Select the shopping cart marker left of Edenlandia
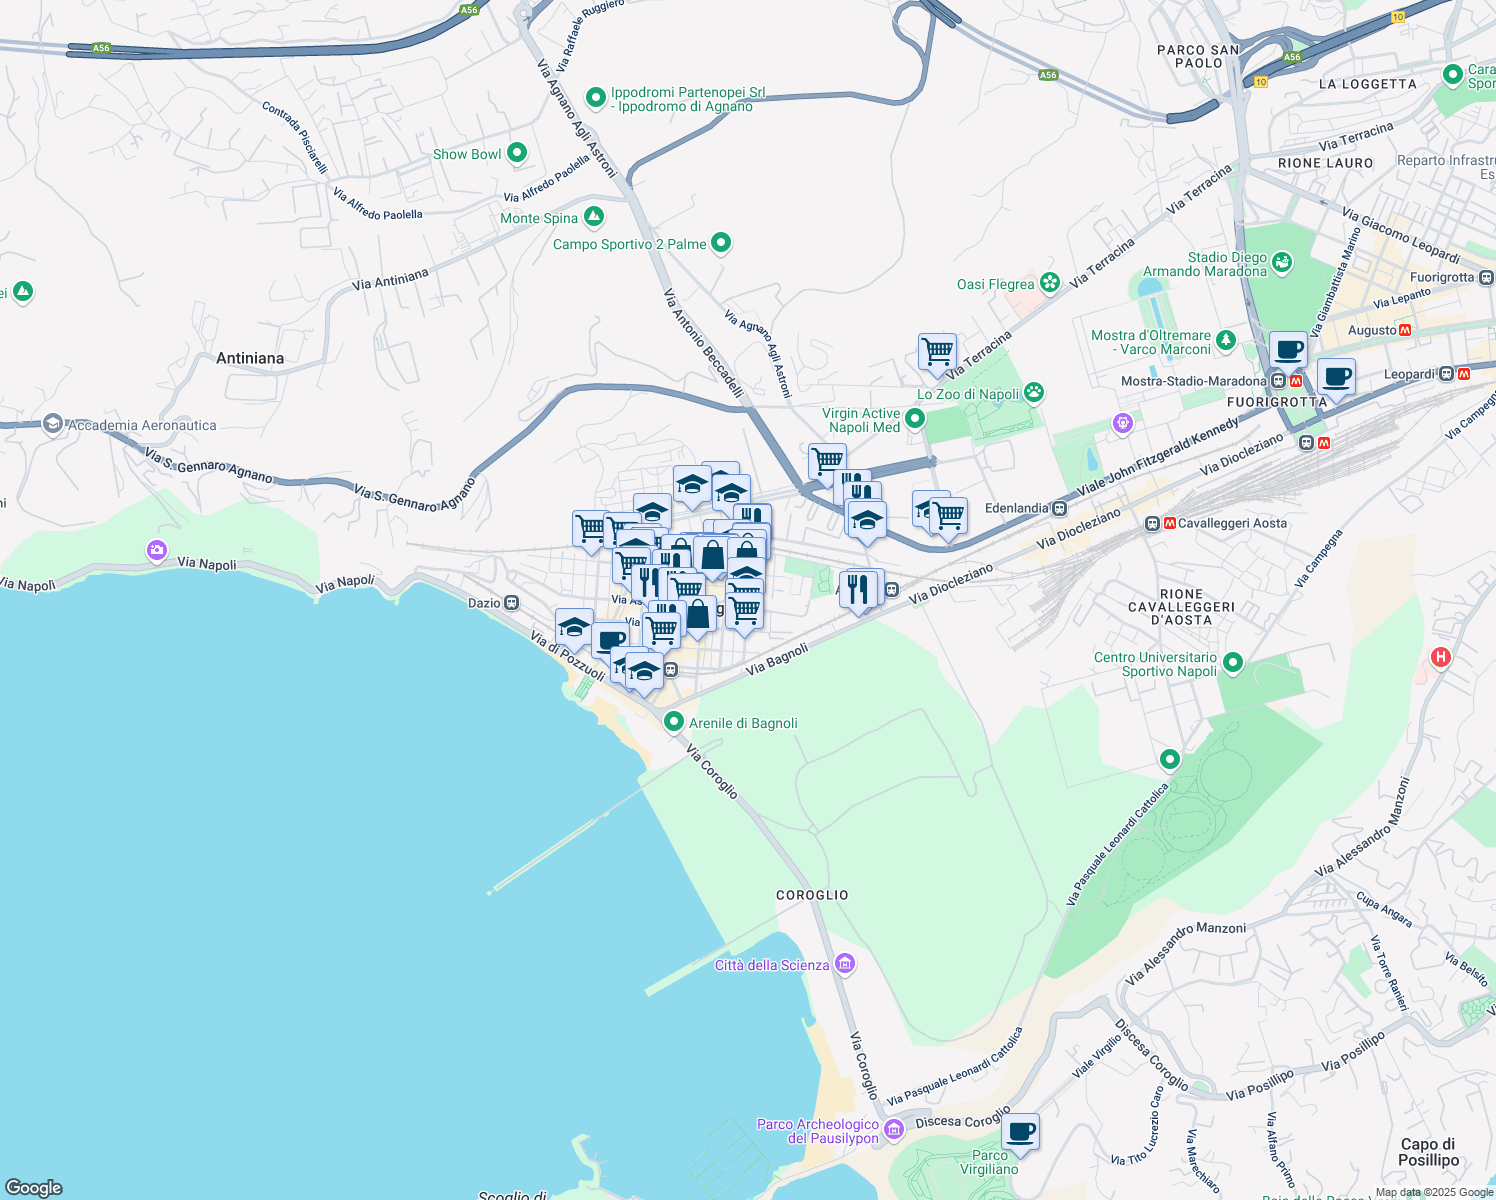The image size is (1496, 1200). coord(948,518)
